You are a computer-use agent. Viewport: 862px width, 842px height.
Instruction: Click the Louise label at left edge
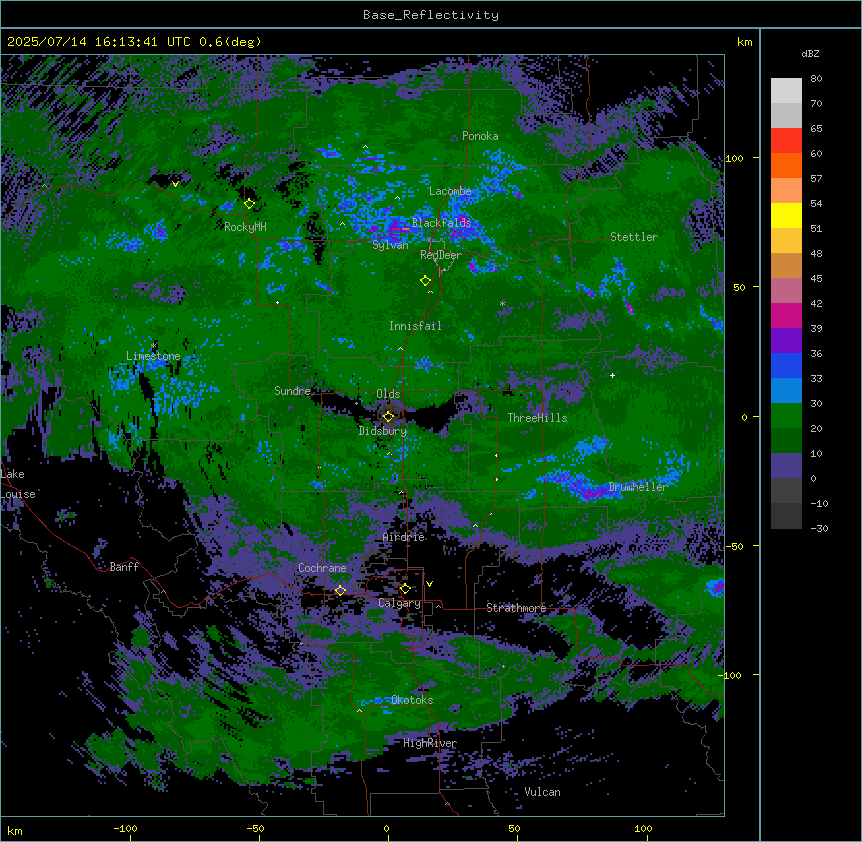(x=18, y=494)
